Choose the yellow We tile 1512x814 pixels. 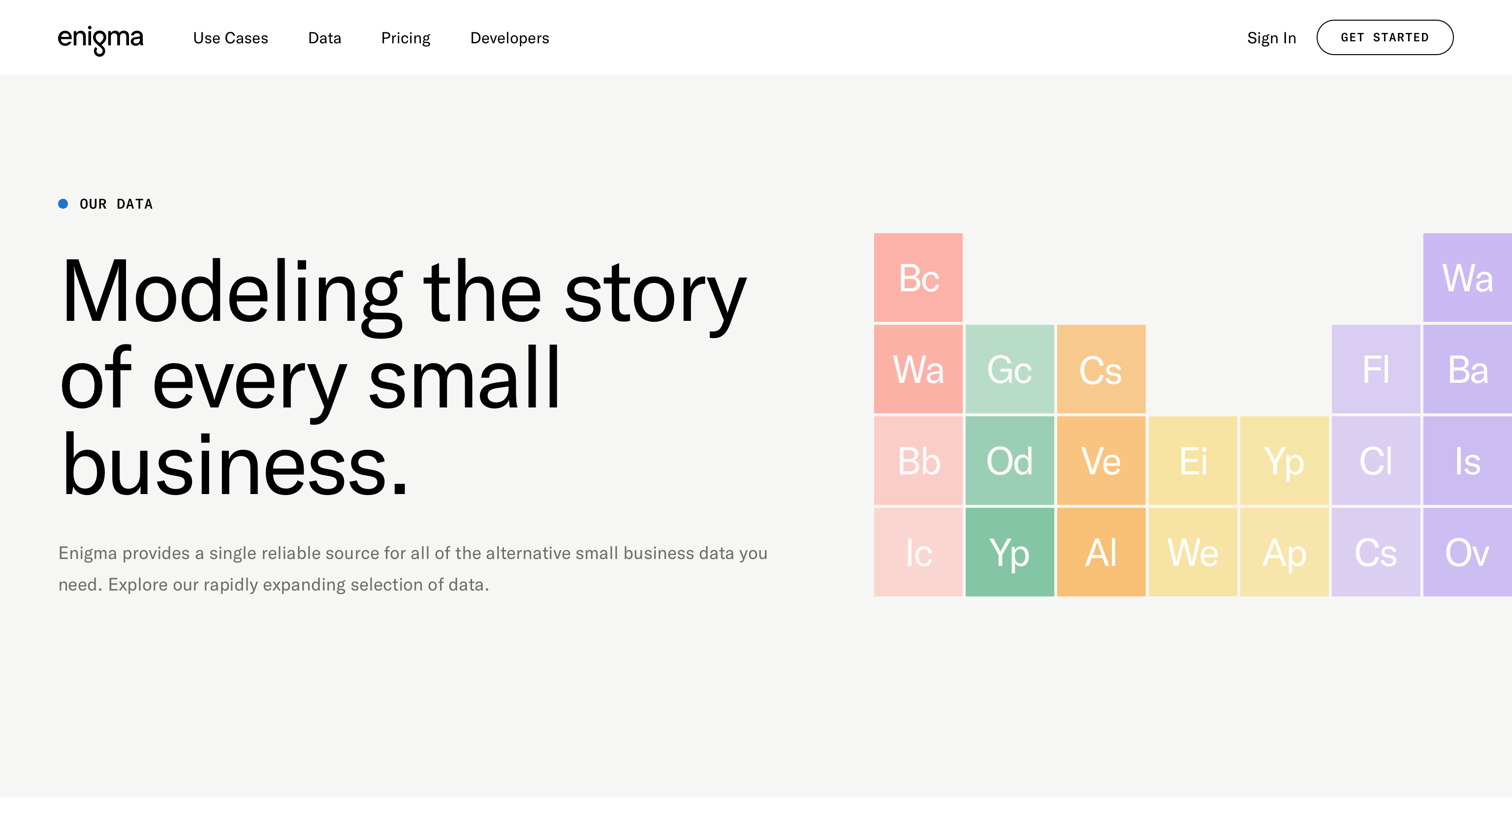(x=1192, y=552)
